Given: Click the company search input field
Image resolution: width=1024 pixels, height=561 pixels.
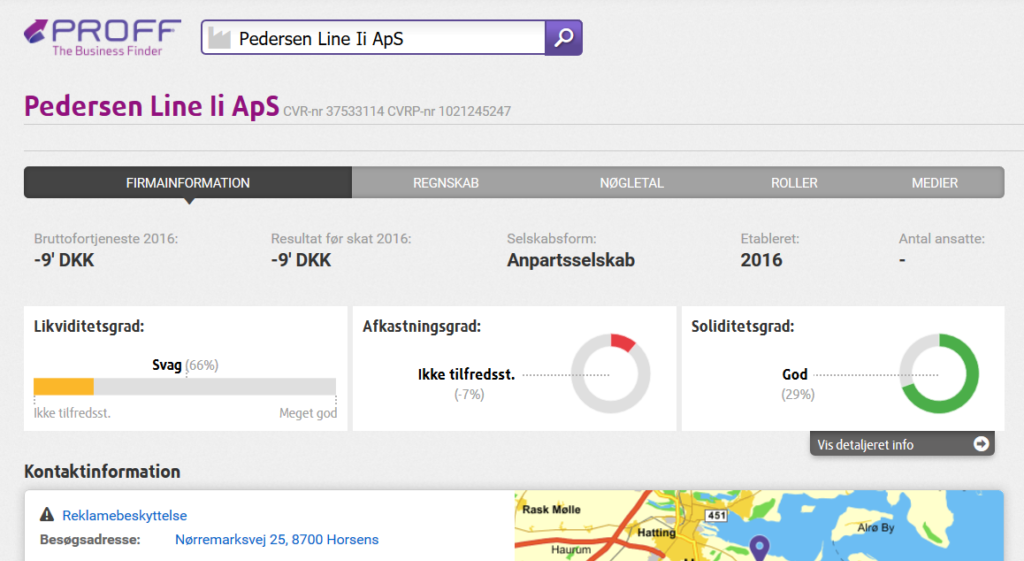Looking at the screenshot, I should [374, 38].
